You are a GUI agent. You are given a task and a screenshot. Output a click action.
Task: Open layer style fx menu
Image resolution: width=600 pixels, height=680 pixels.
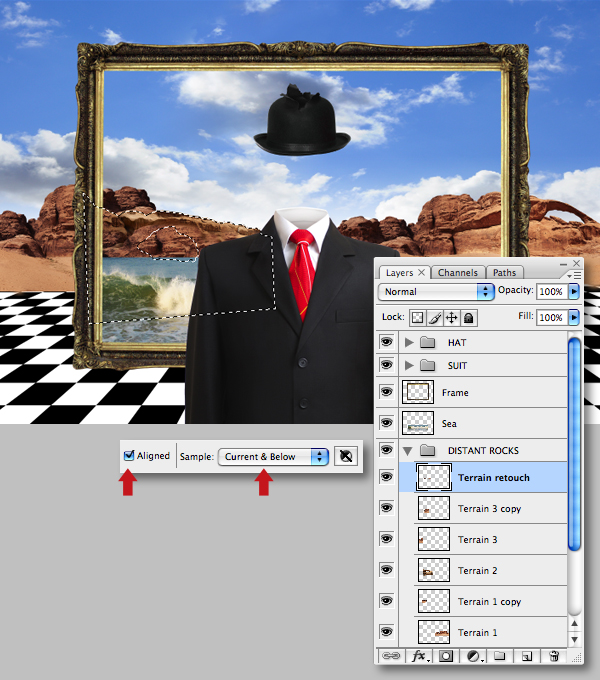click(x=420, y=656)
